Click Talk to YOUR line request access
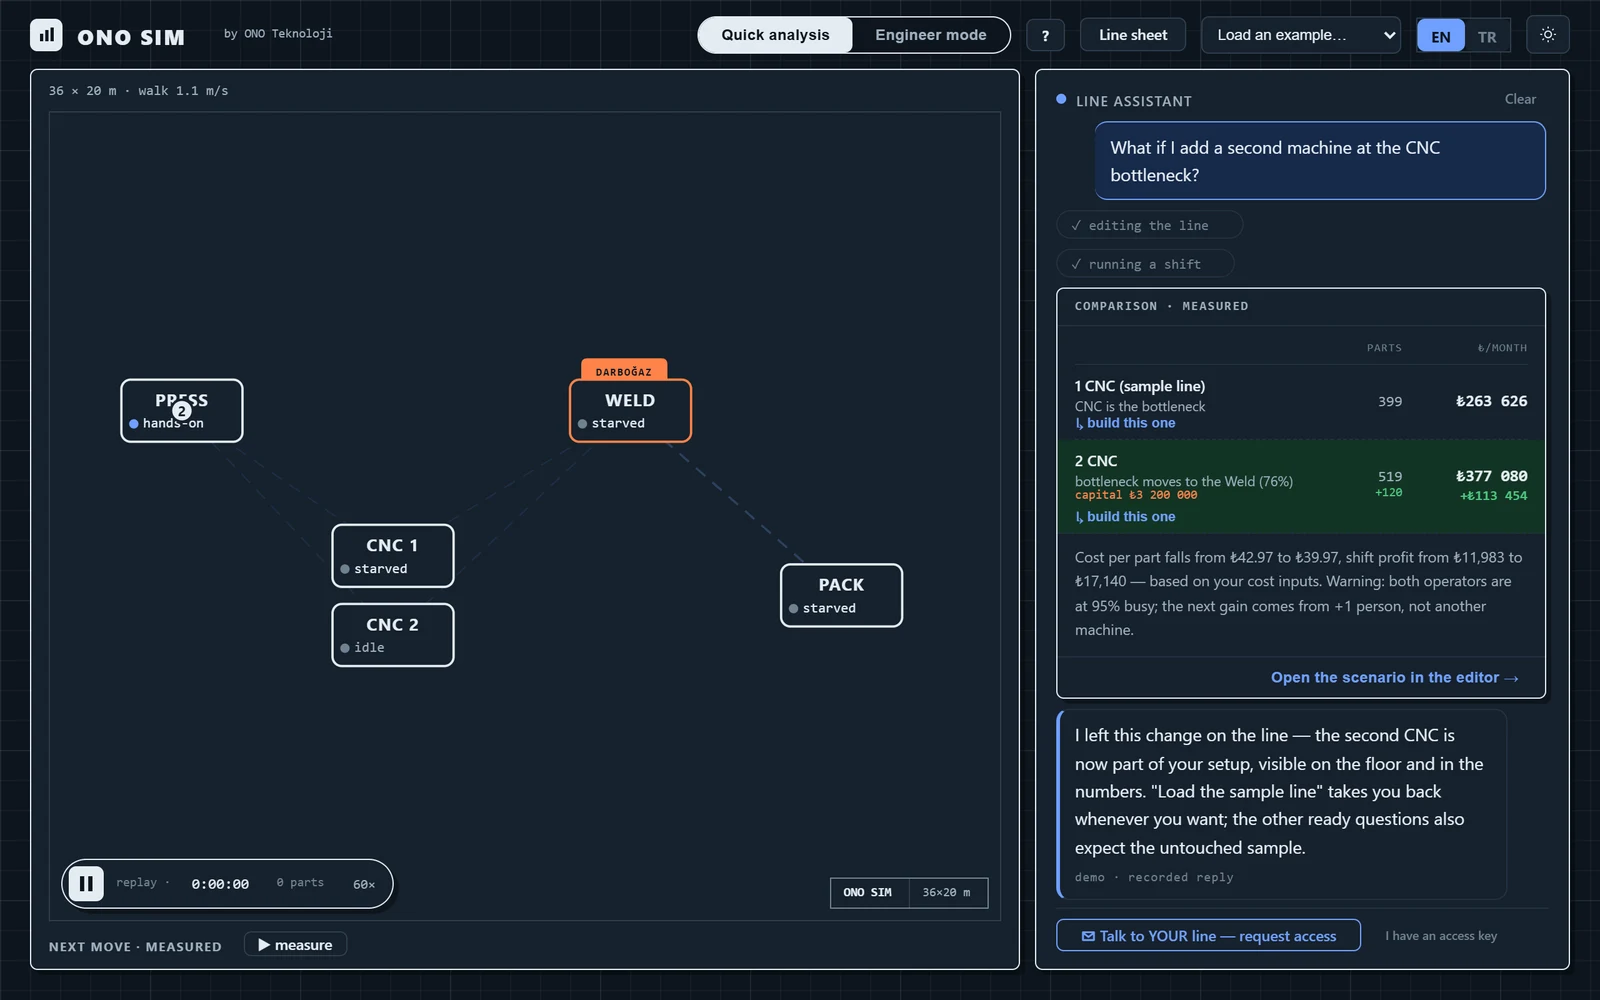 pos(1208,936)
